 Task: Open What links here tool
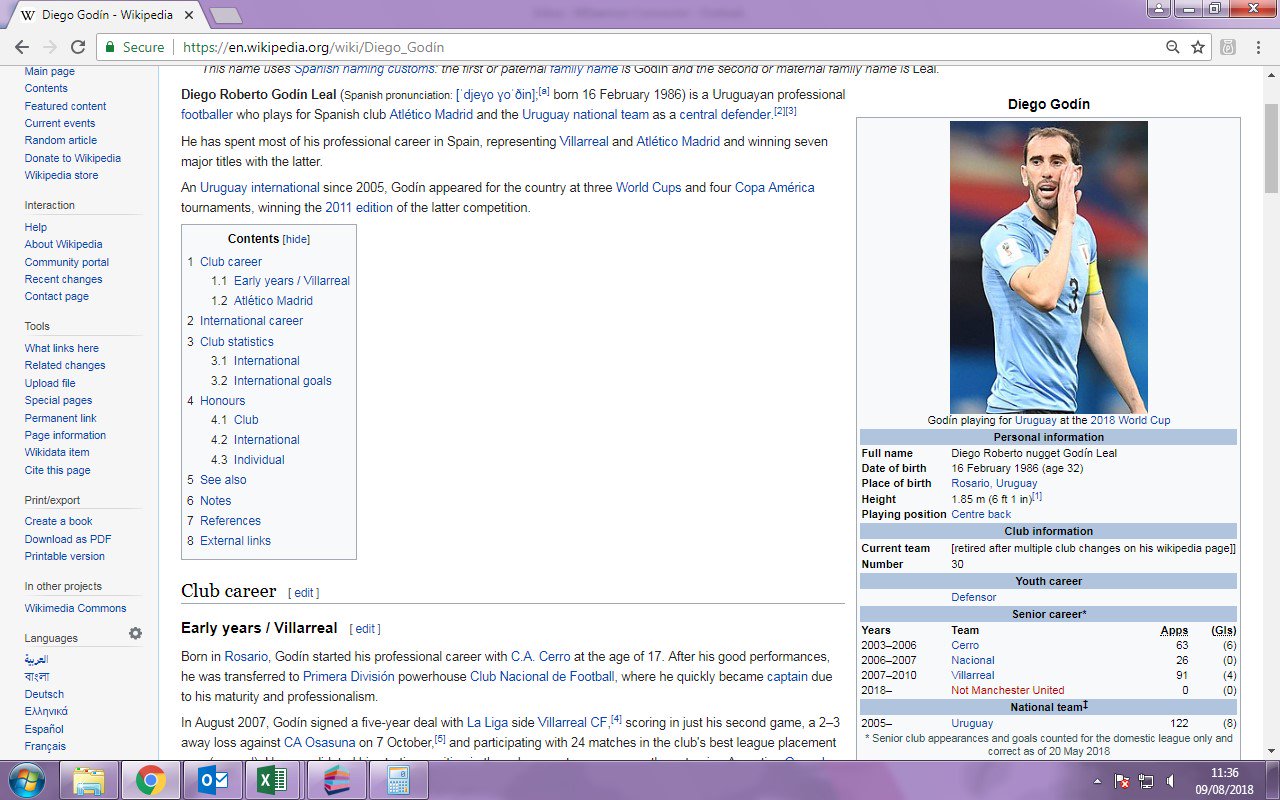click(62, 348)
